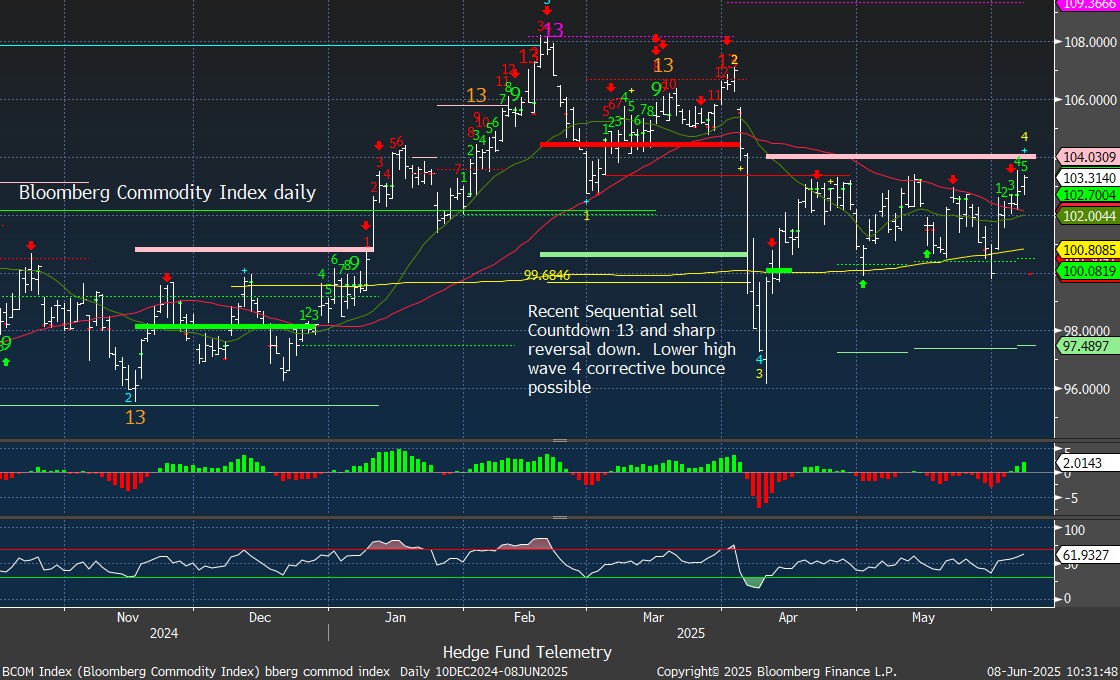The image size is (1120, 680).
Task: Click the orange 13 below the November low
Action: [135, 417]
